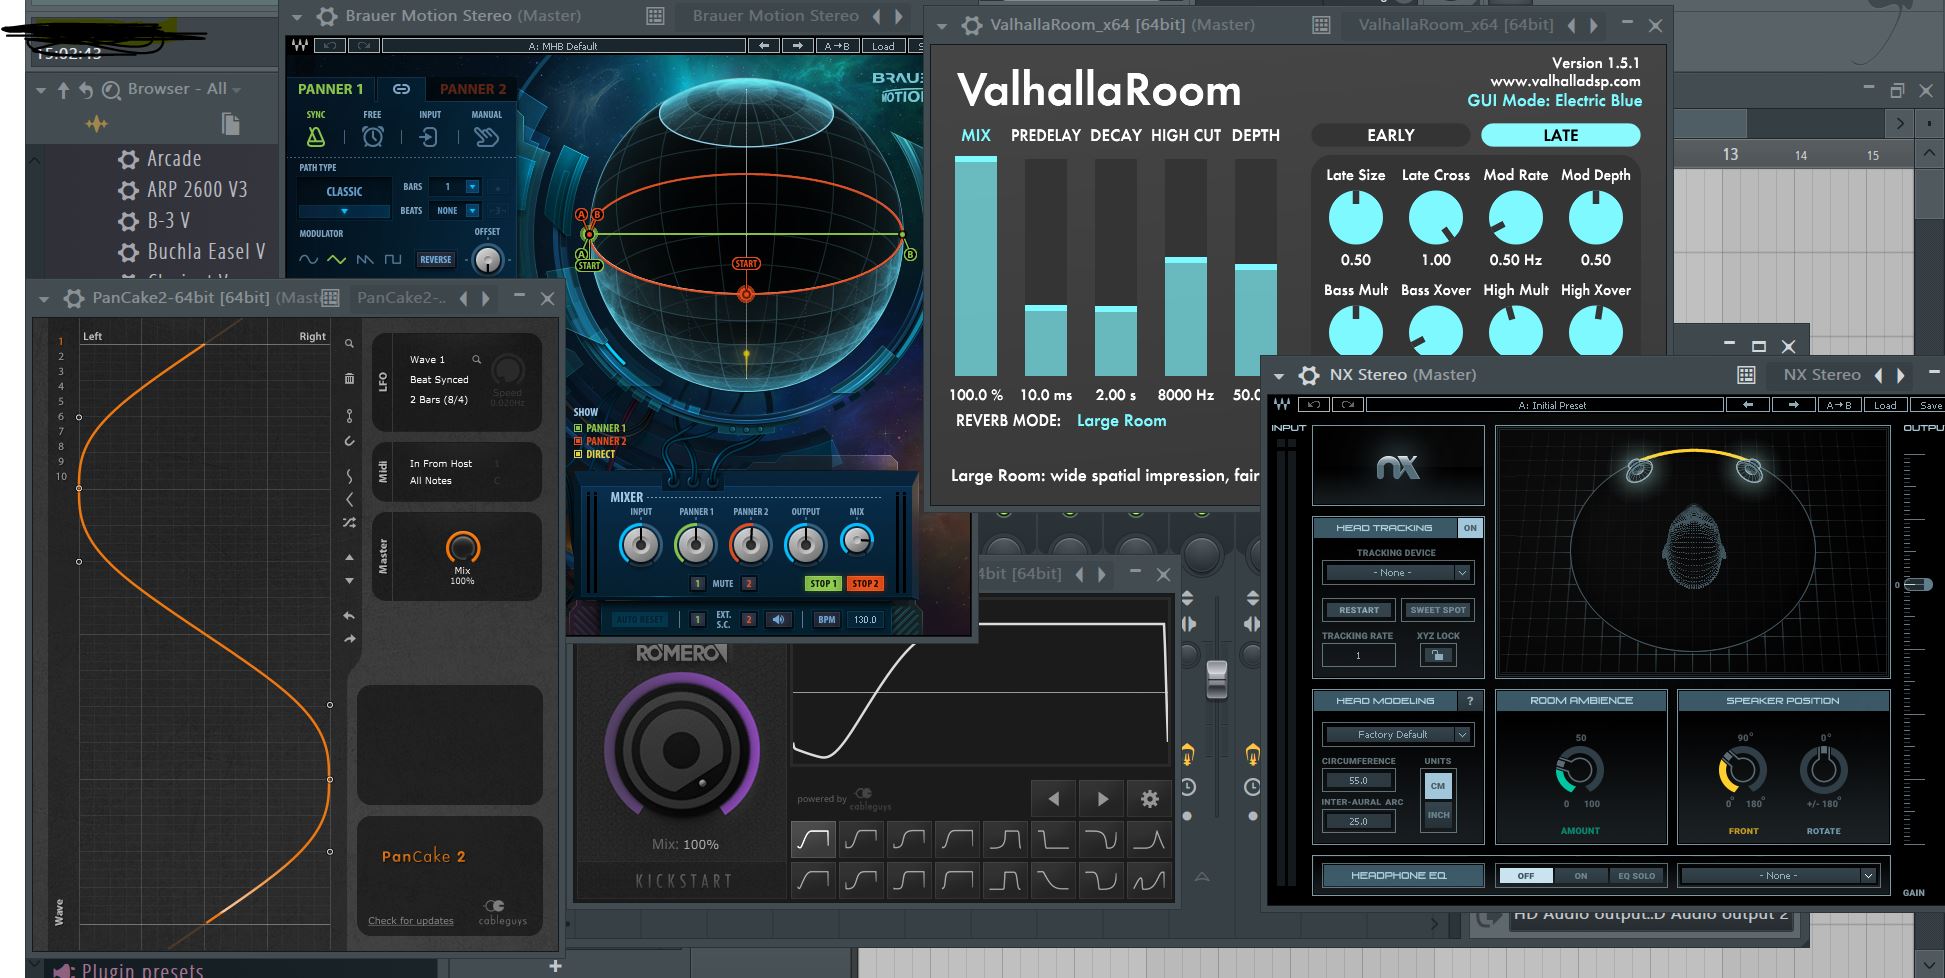This screenshot has height=978, width=1945.
Task: Select CM units in Head Modeling
Action: (1438, 786)
